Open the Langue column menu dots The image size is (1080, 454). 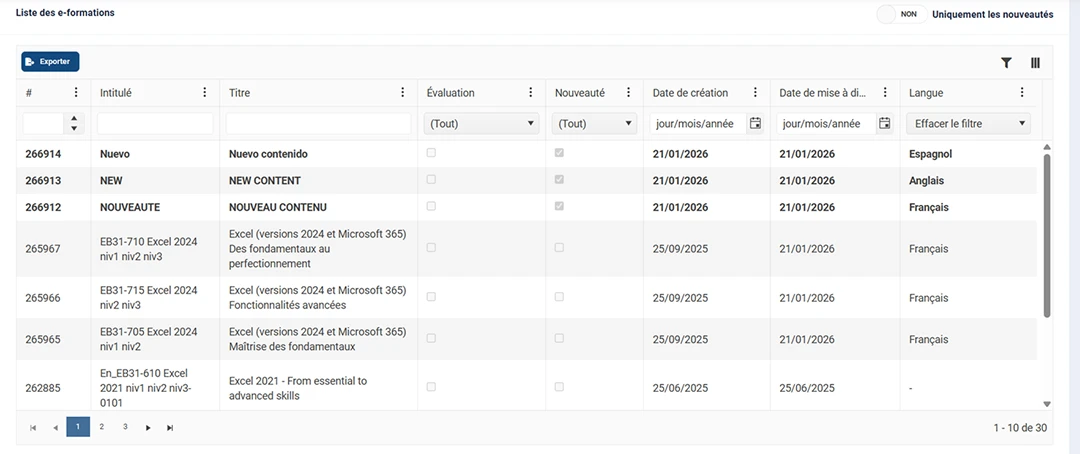1022,92
